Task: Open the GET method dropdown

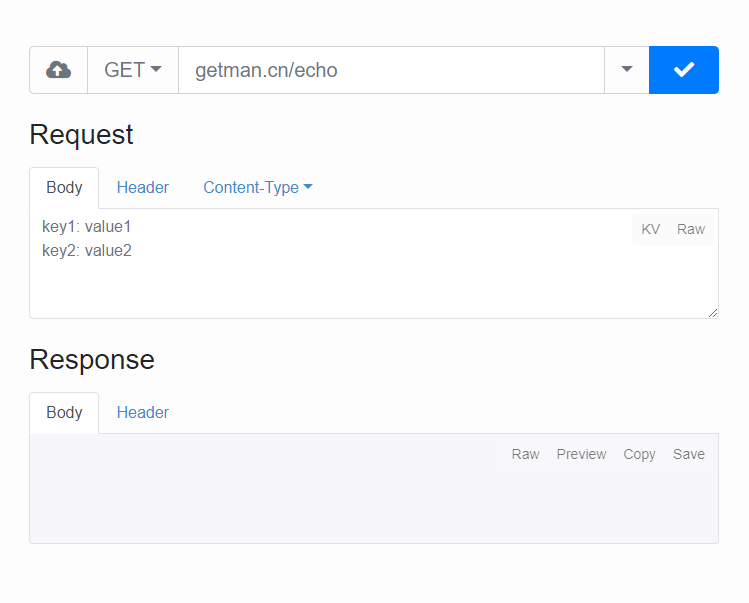Action: point(133,70)
